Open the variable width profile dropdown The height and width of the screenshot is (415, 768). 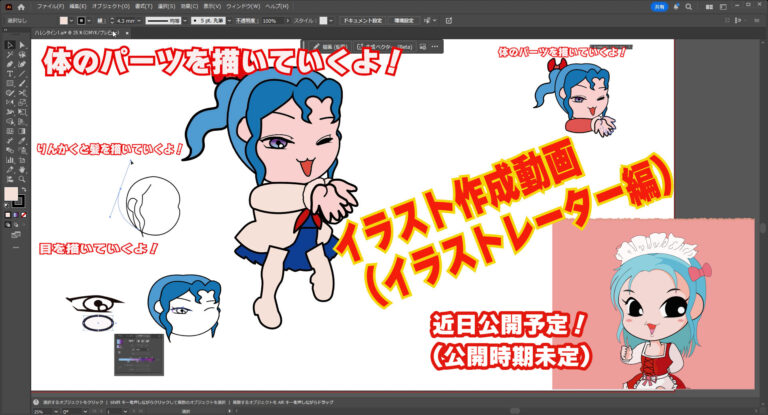pyautogui.click(x=185, y=21)
